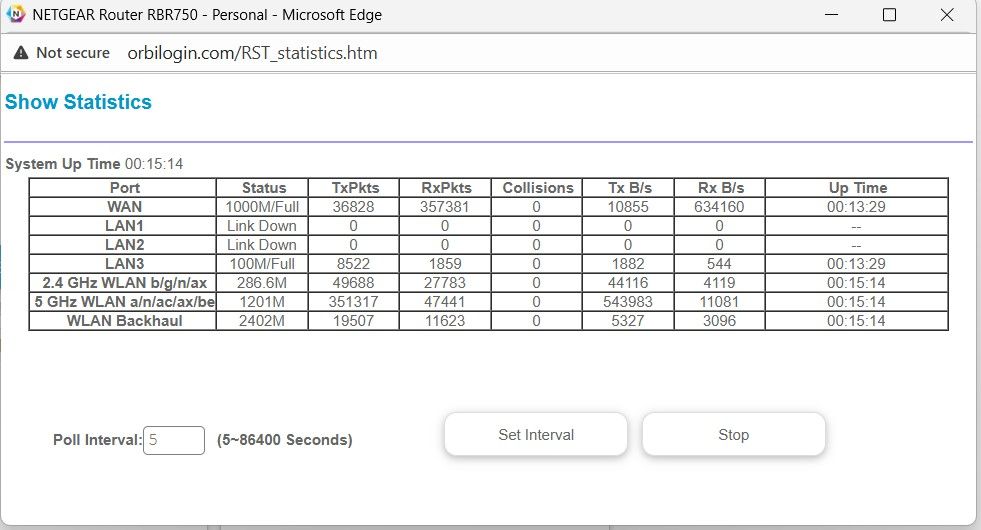Click the Not secure warning icon
This screenshot has width=981, height=530.
click(x=21, y=53)
